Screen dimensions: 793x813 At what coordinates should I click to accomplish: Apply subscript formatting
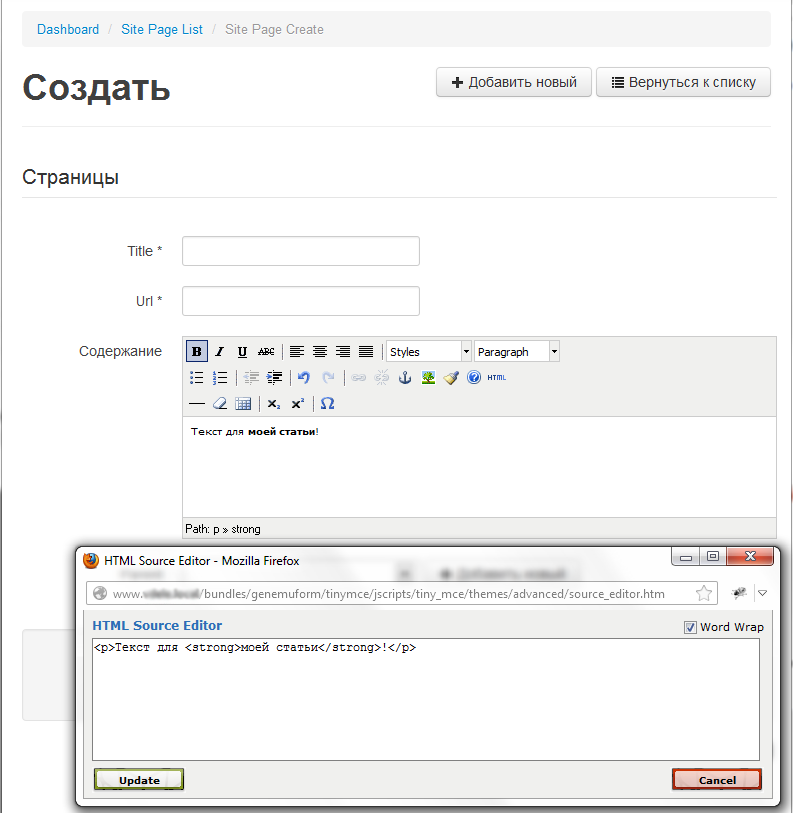click(x=273, y=403)
